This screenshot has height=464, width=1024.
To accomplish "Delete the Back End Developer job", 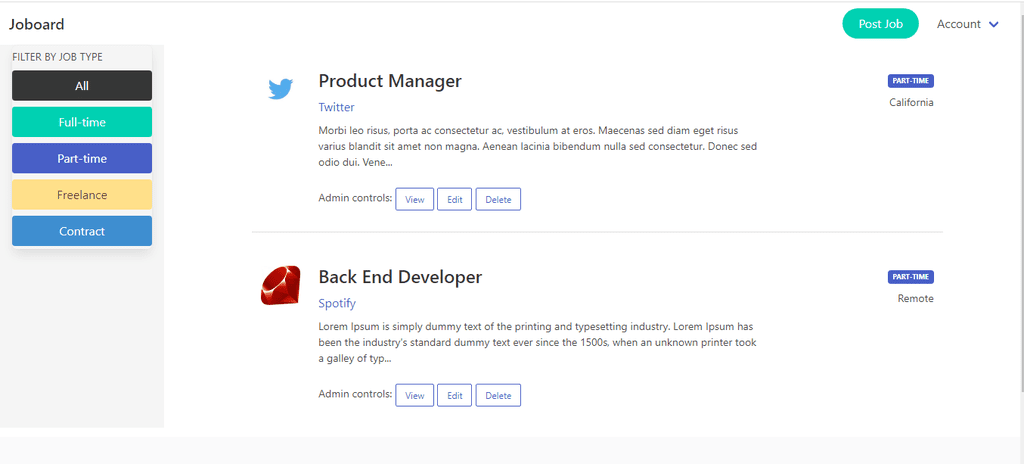I will pos(498,395).
